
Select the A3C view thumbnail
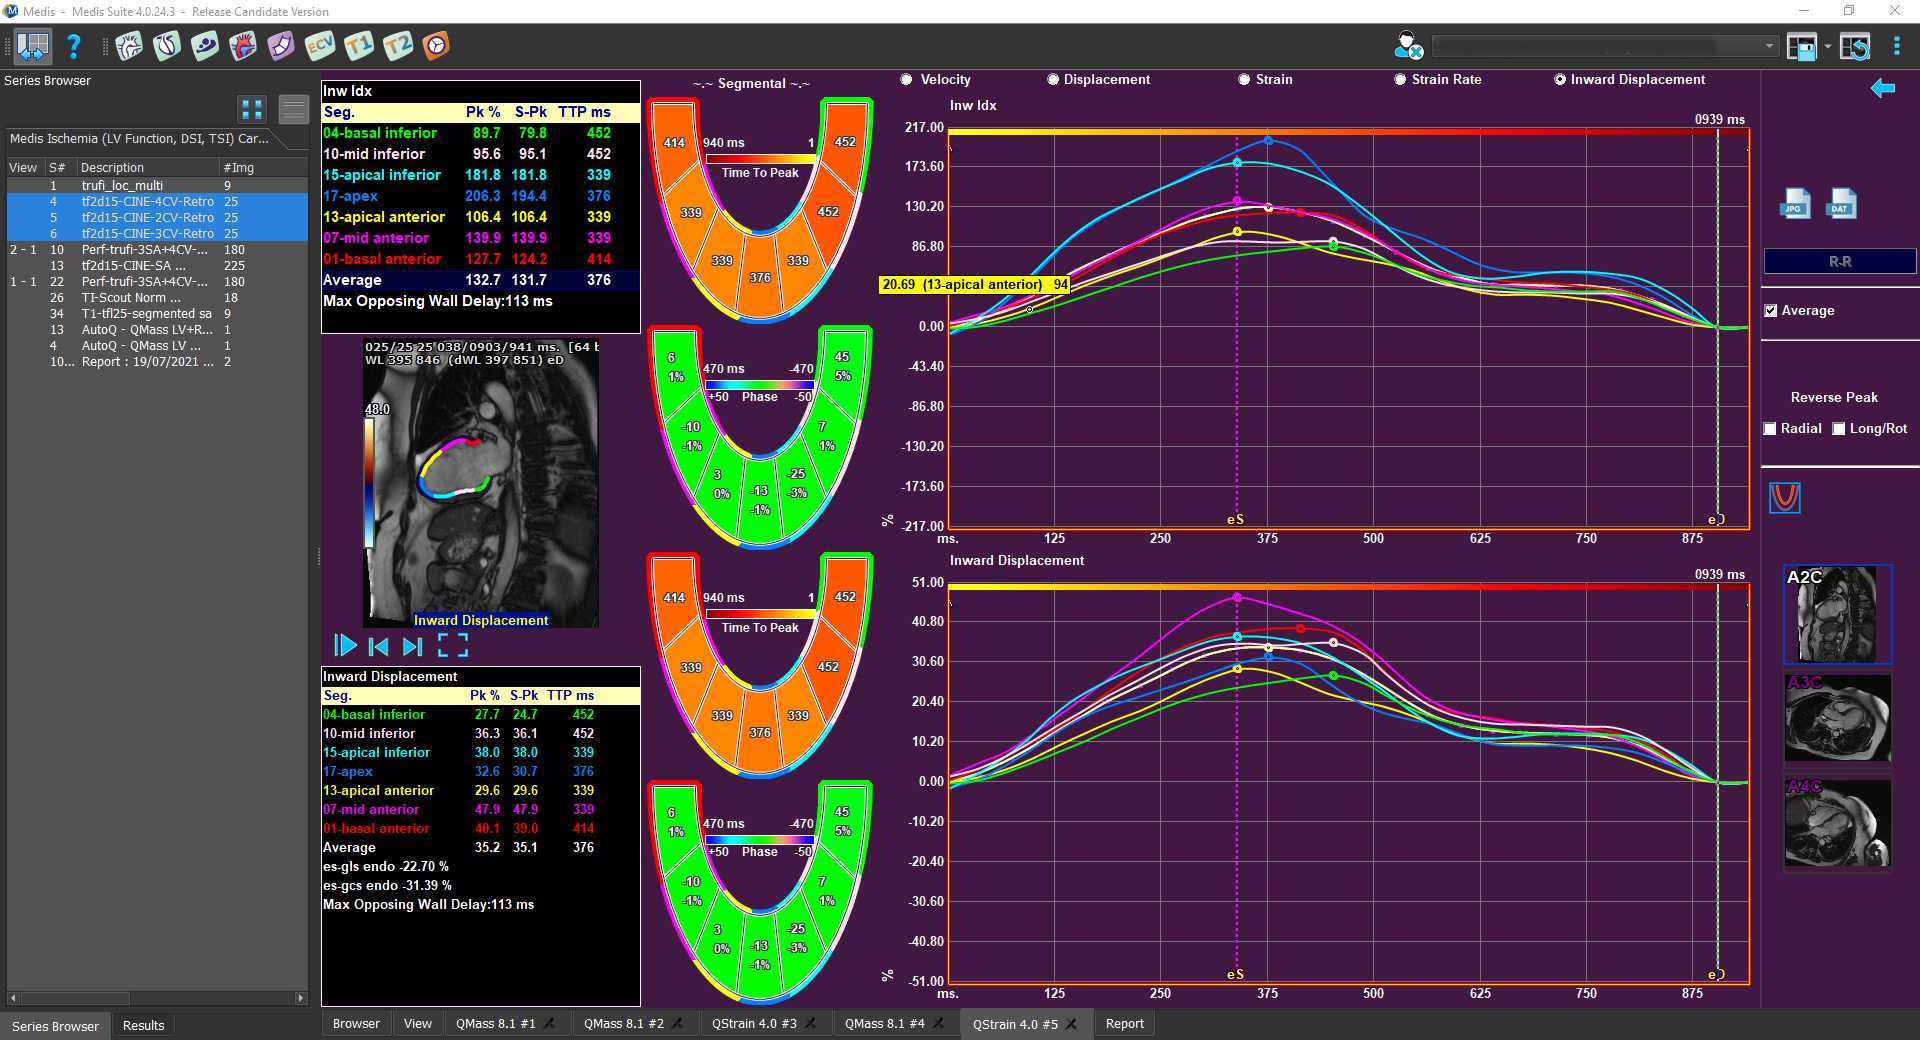tap(1837, 718)
